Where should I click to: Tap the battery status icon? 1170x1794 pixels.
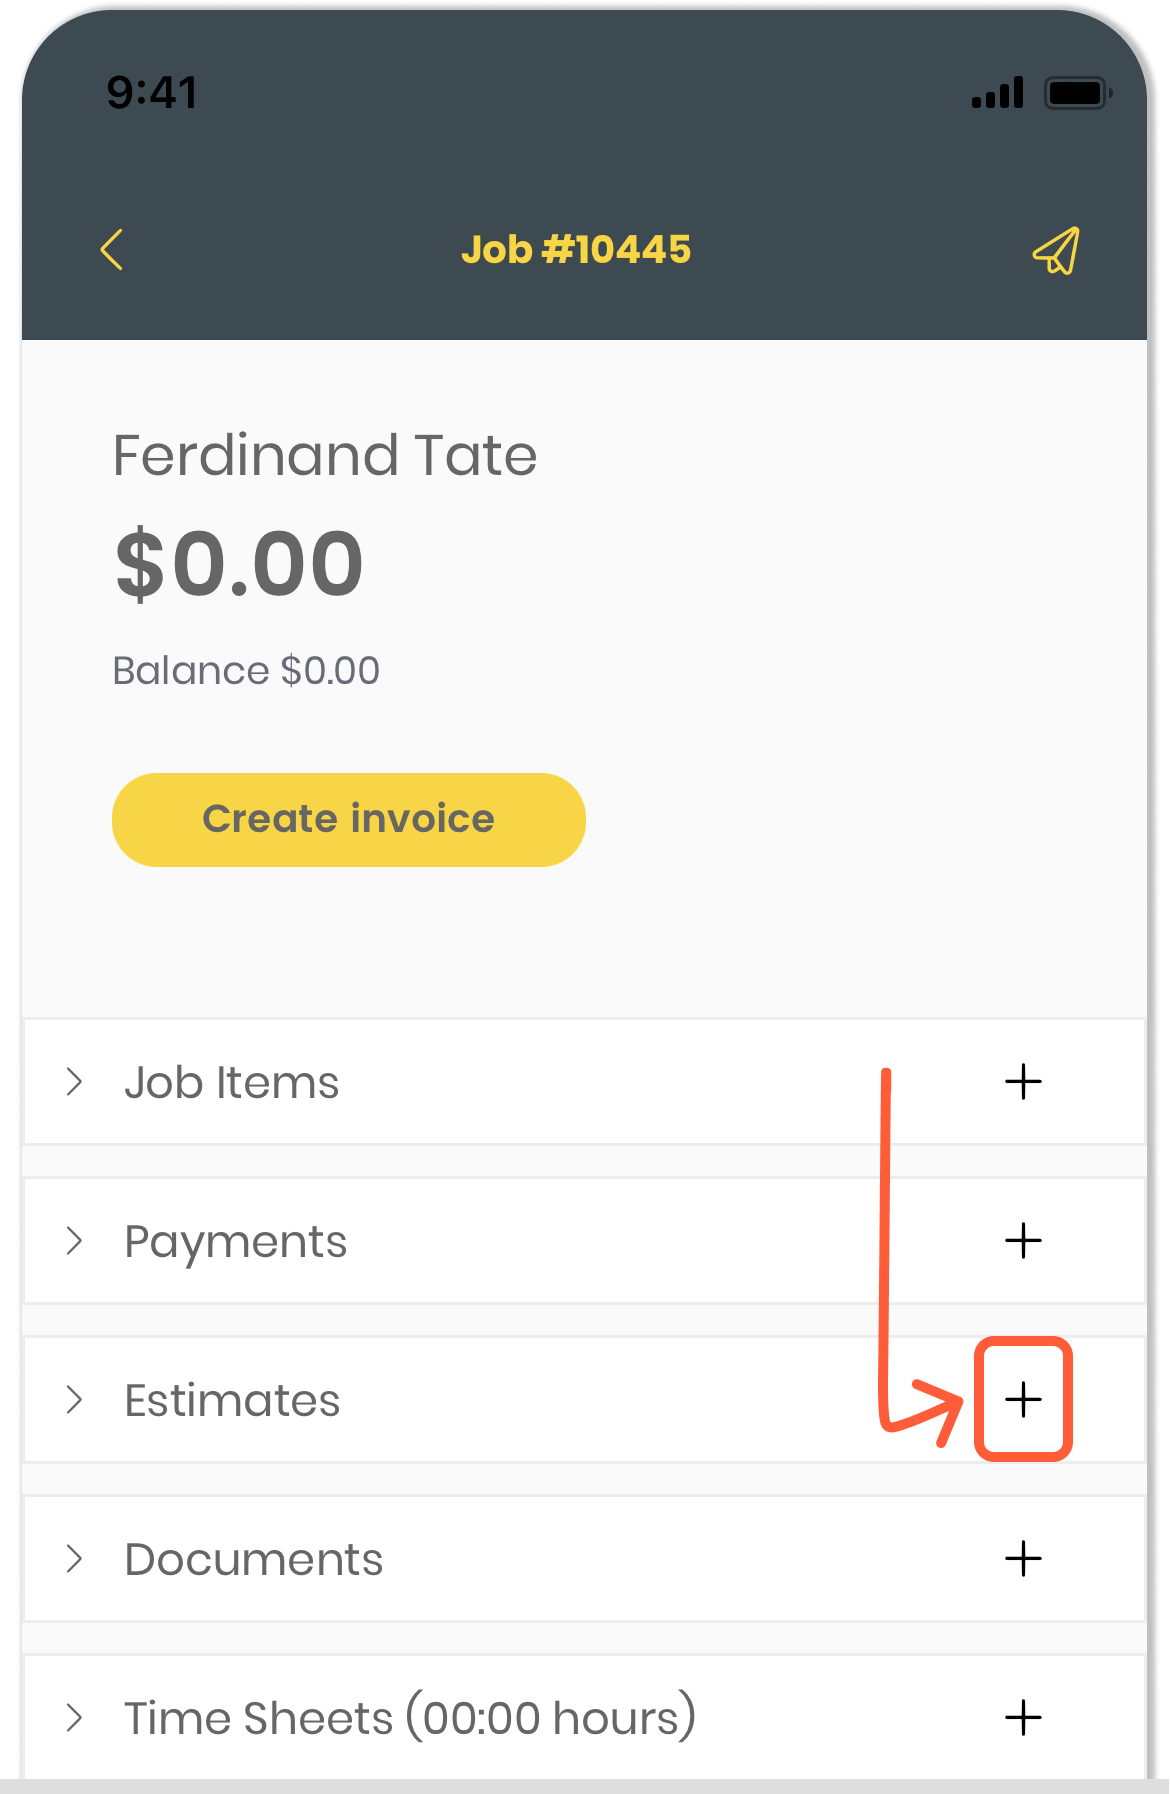pyautogui.click(x=1078, y=93)
